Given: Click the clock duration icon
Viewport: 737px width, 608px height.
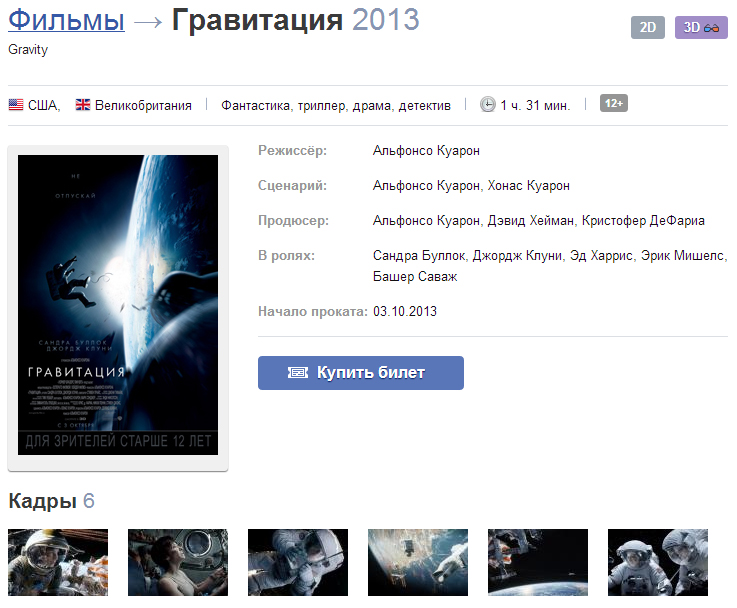Looking at the screenshot, I should click(487, 104).
